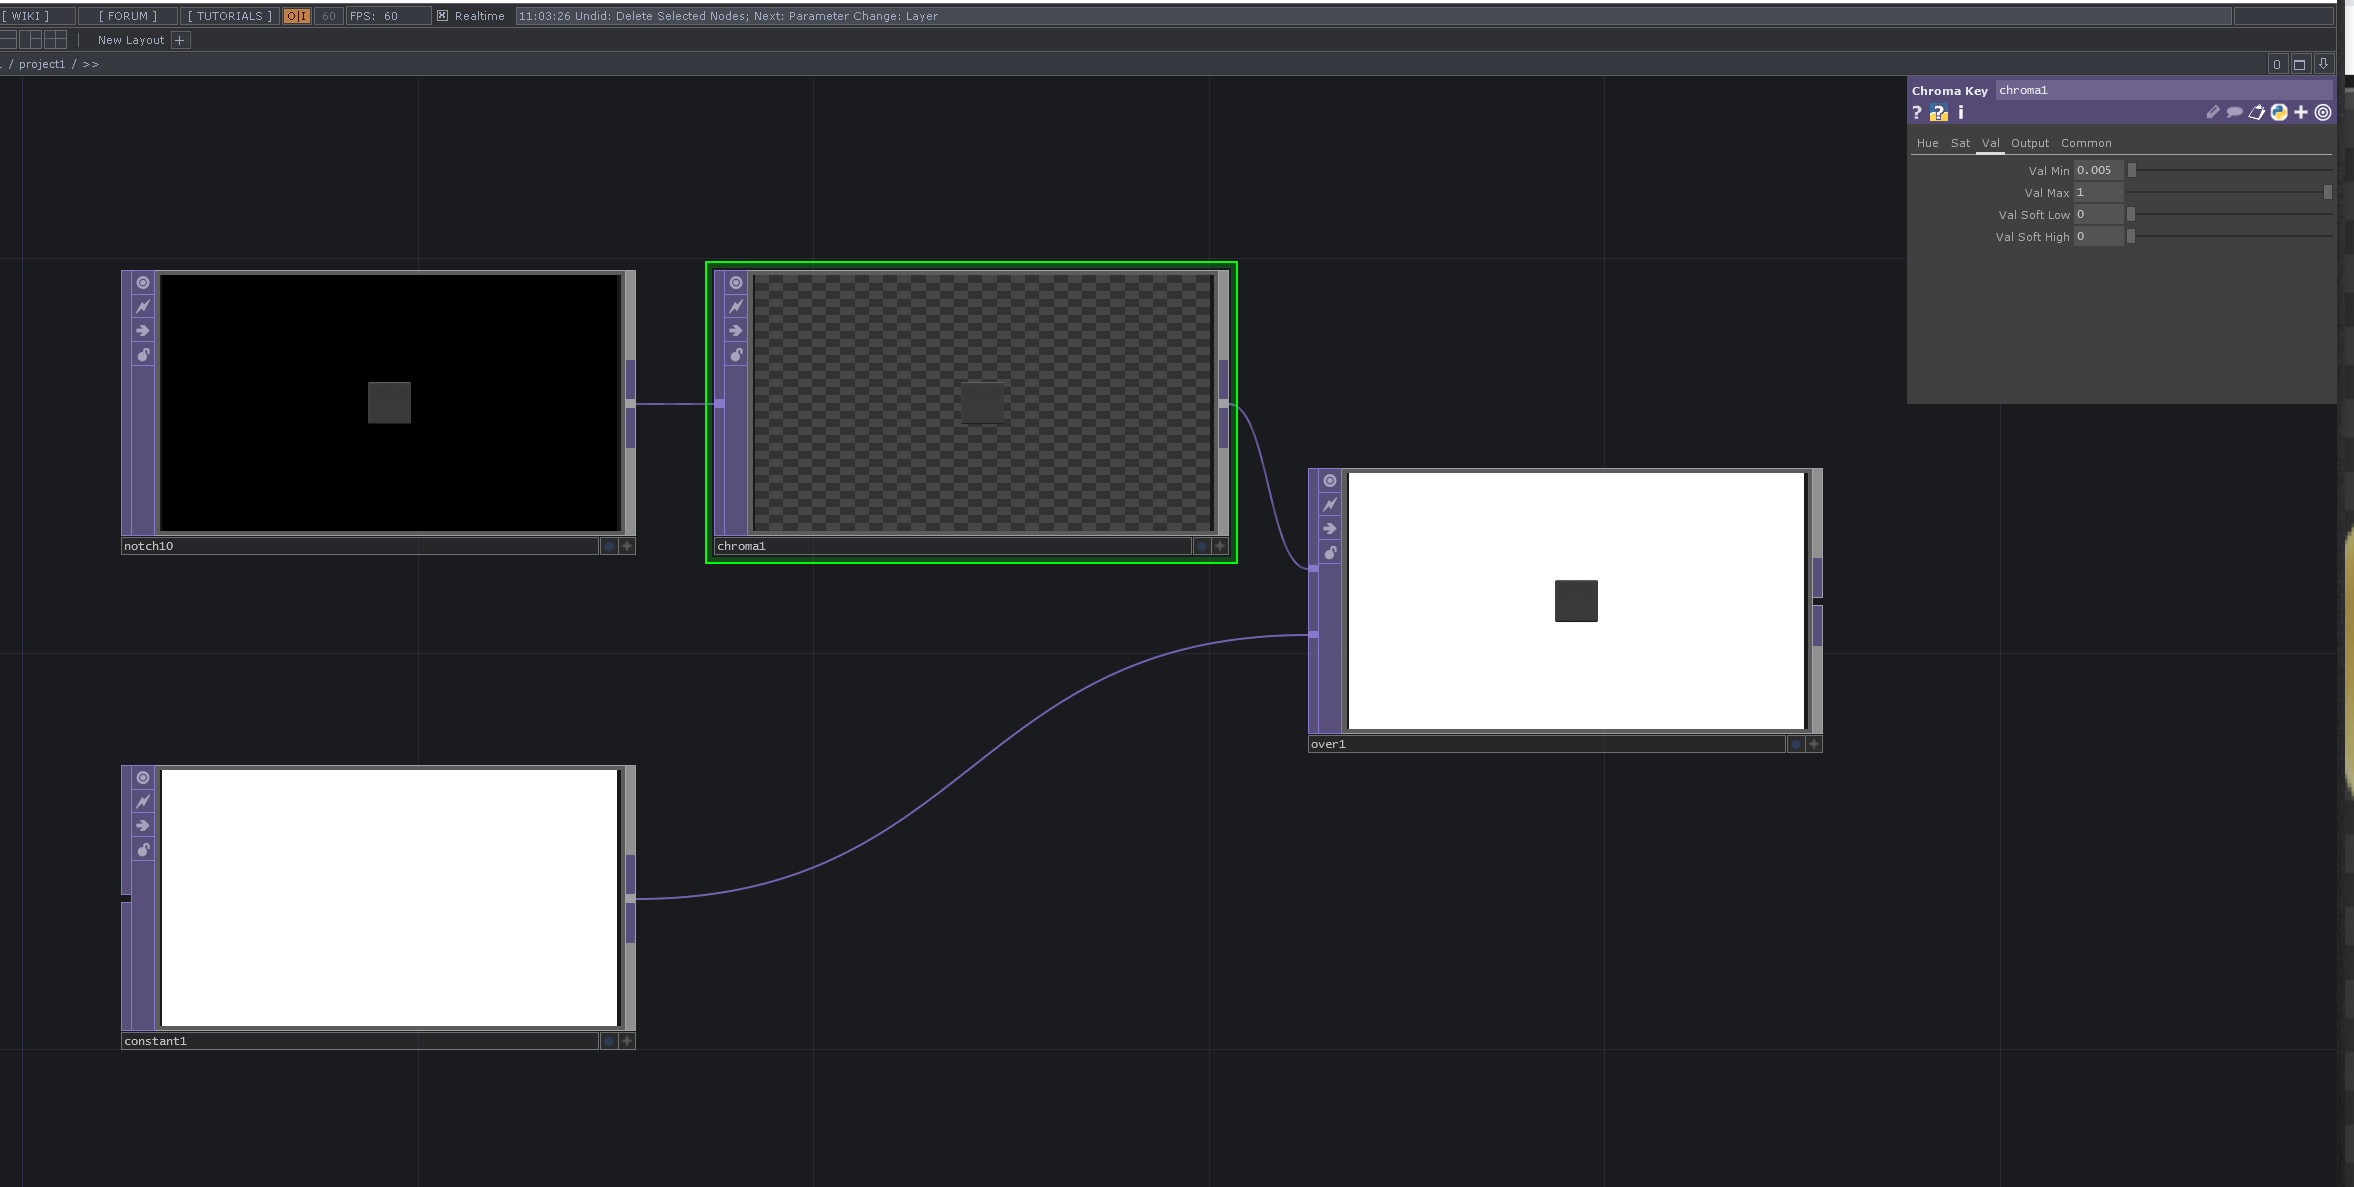This screenshot has width=2354, height=1187.
Task: Click the Val Min value field
Action: (x=2098, y=170)
